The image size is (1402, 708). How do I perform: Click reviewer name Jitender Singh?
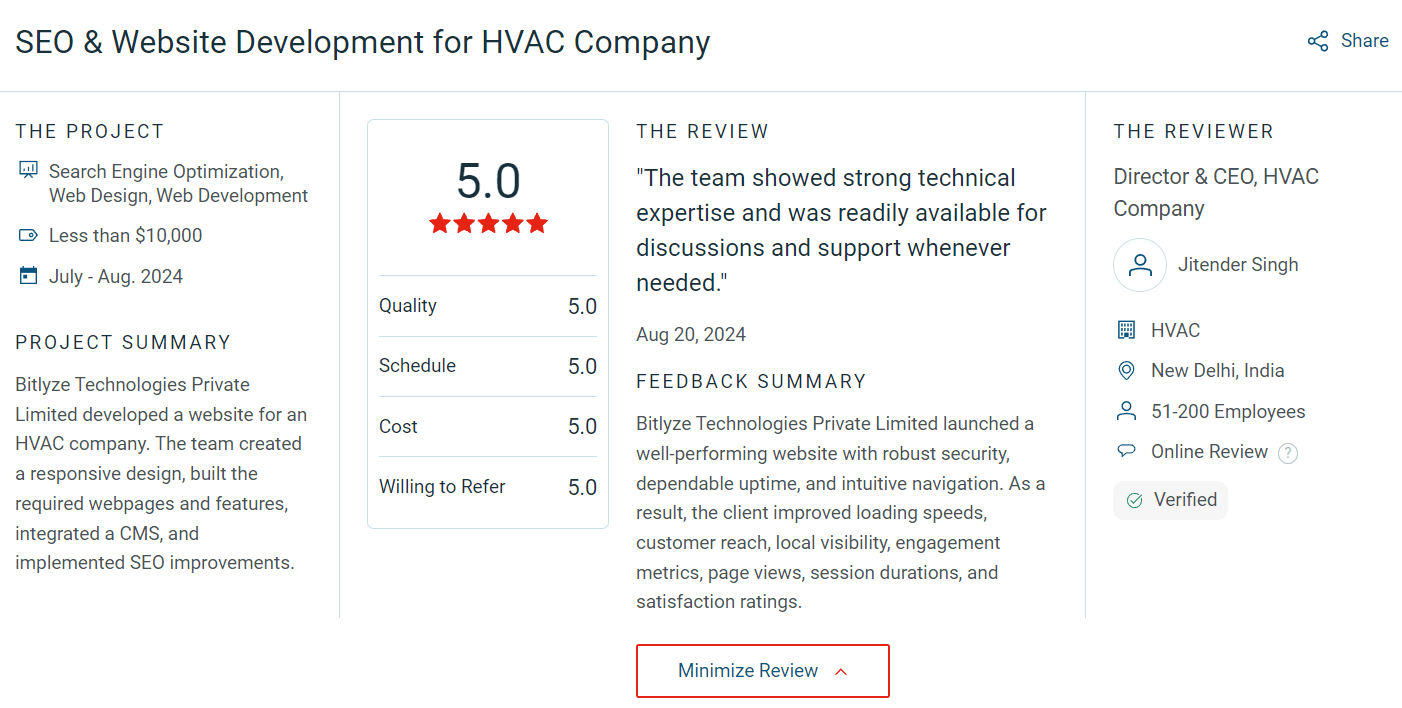coord(1238,265)
